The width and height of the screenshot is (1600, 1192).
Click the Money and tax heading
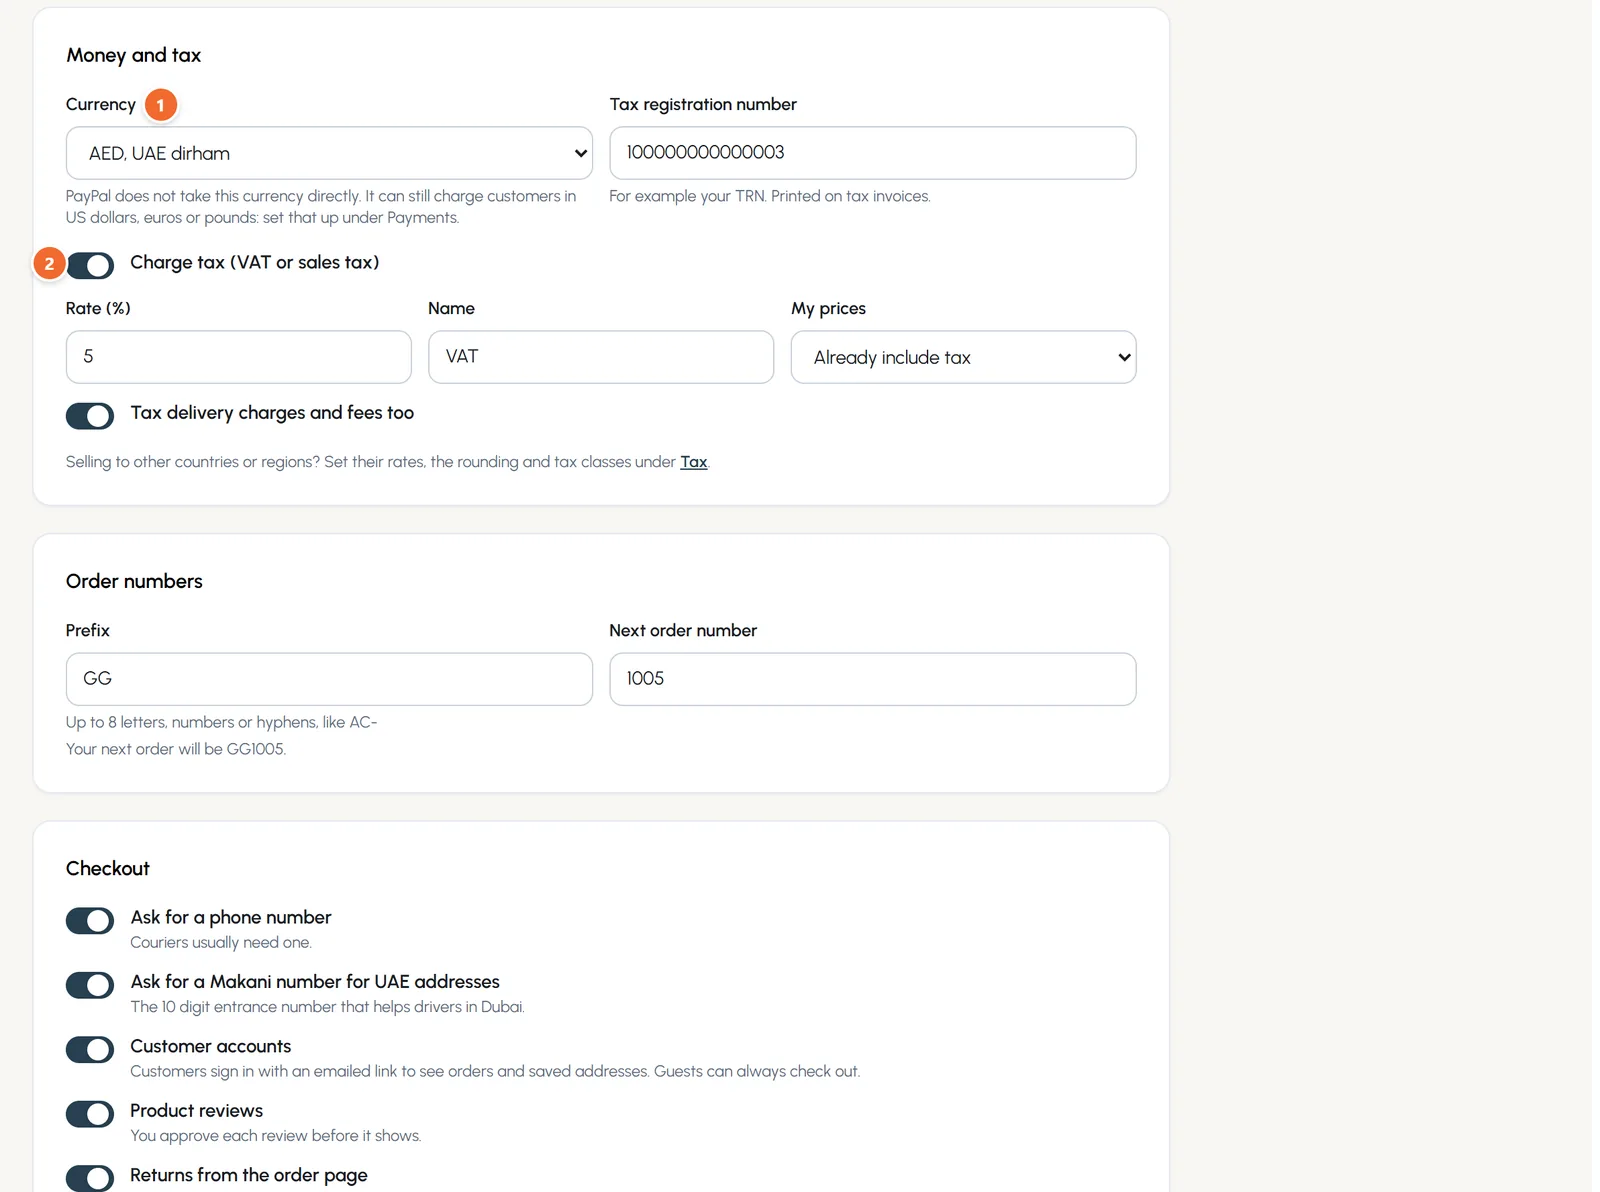click(x=134, y=55)
